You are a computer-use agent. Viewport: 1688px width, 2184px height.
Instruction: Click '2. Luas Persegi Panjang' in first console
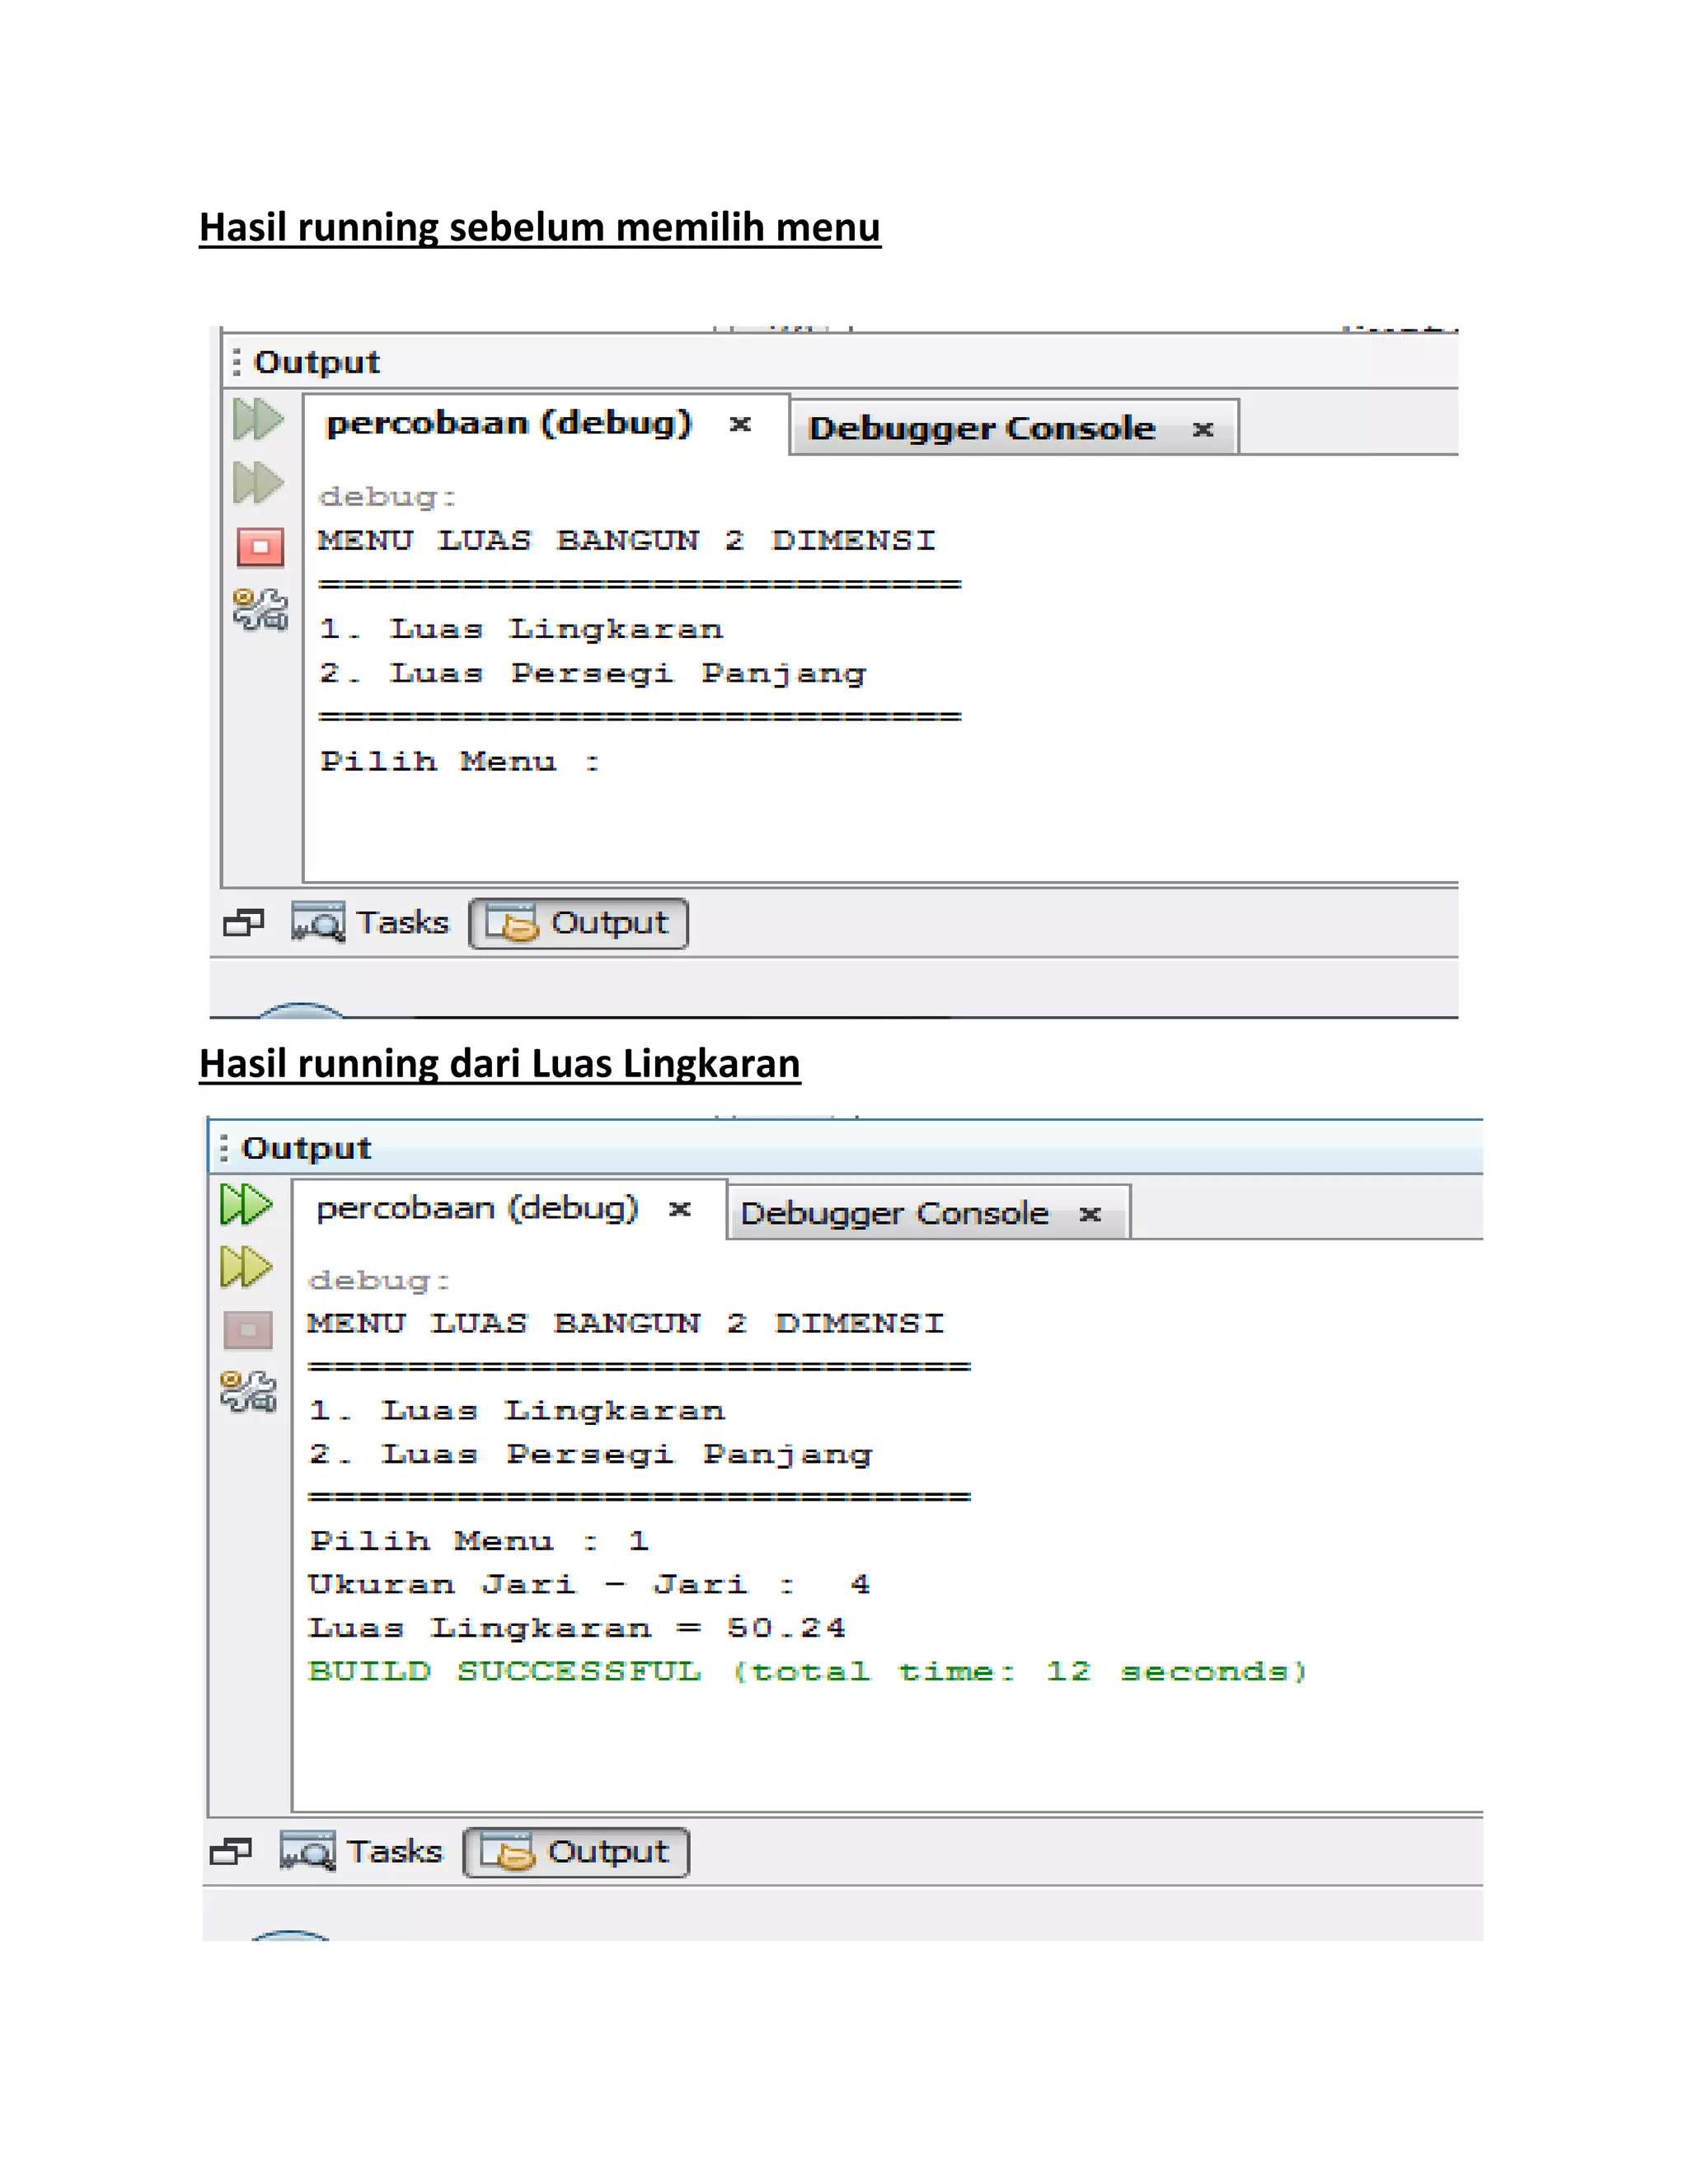(593, 674)
